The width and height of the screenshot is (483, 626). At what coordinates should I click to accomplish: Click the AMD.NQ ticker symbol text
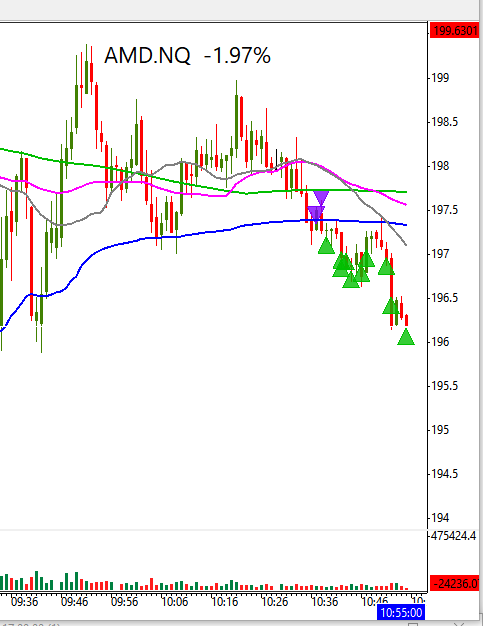[x=147, y=55]
